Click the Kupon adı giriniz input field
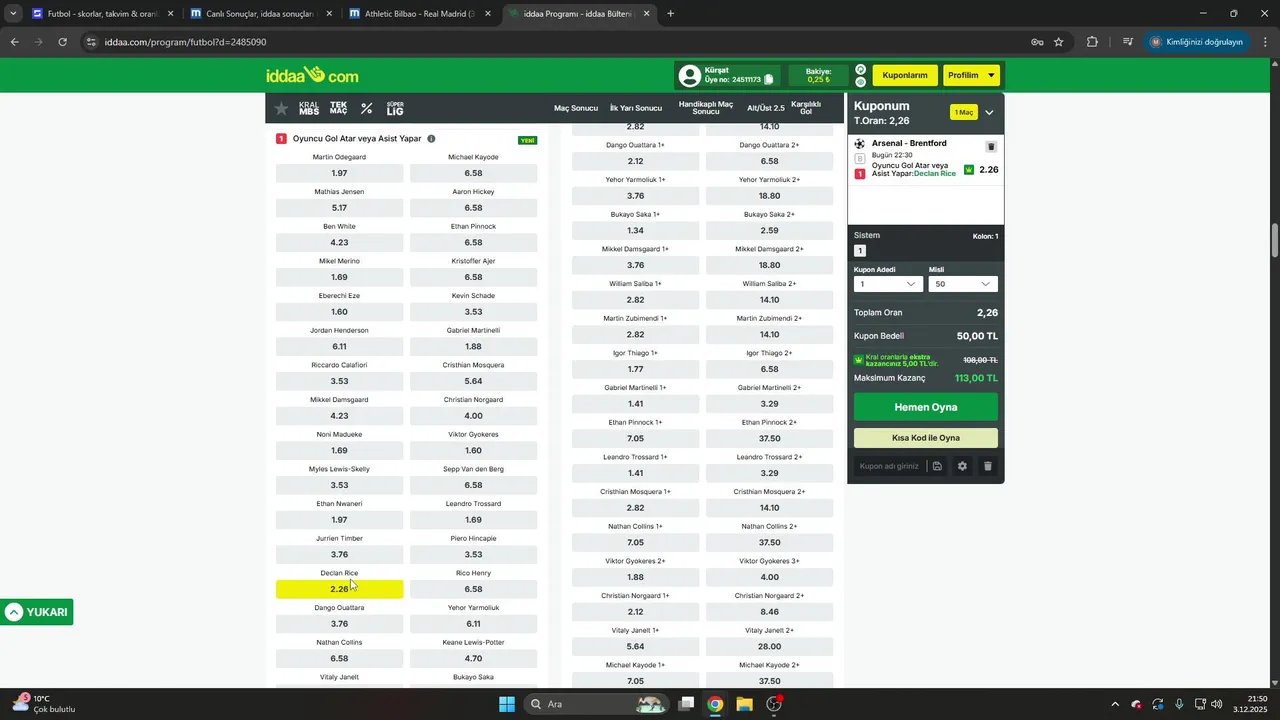 tap(889, 466)
